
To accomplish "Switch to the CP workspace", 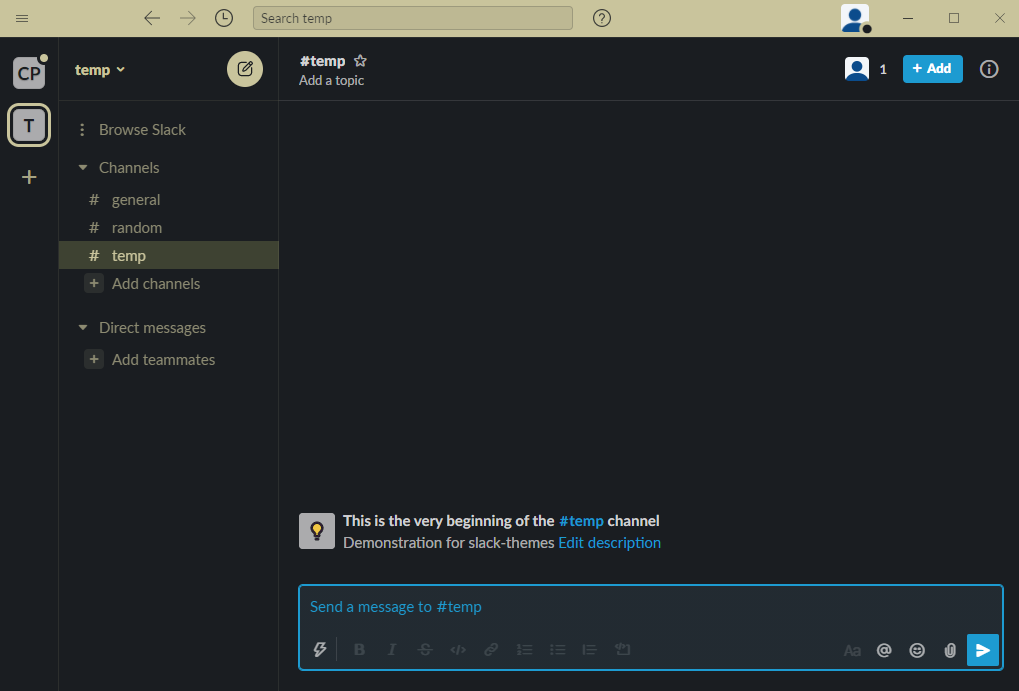I will click(x=29, y=73).
